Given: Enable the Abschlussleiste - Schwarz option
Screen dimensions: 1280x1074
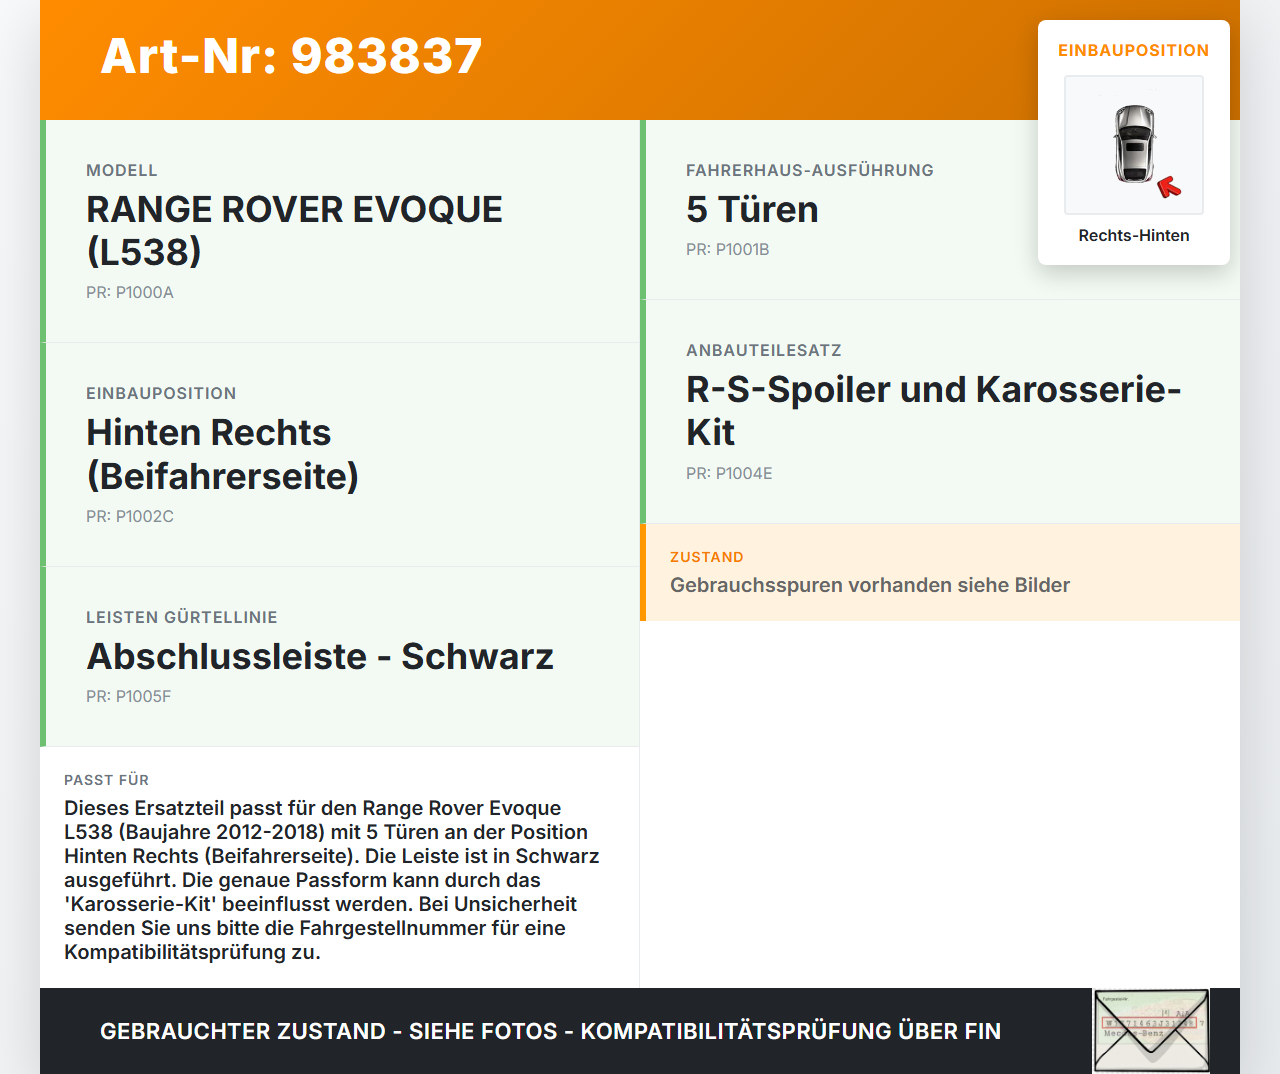Looking at the screenshot, I should [320, 656].
